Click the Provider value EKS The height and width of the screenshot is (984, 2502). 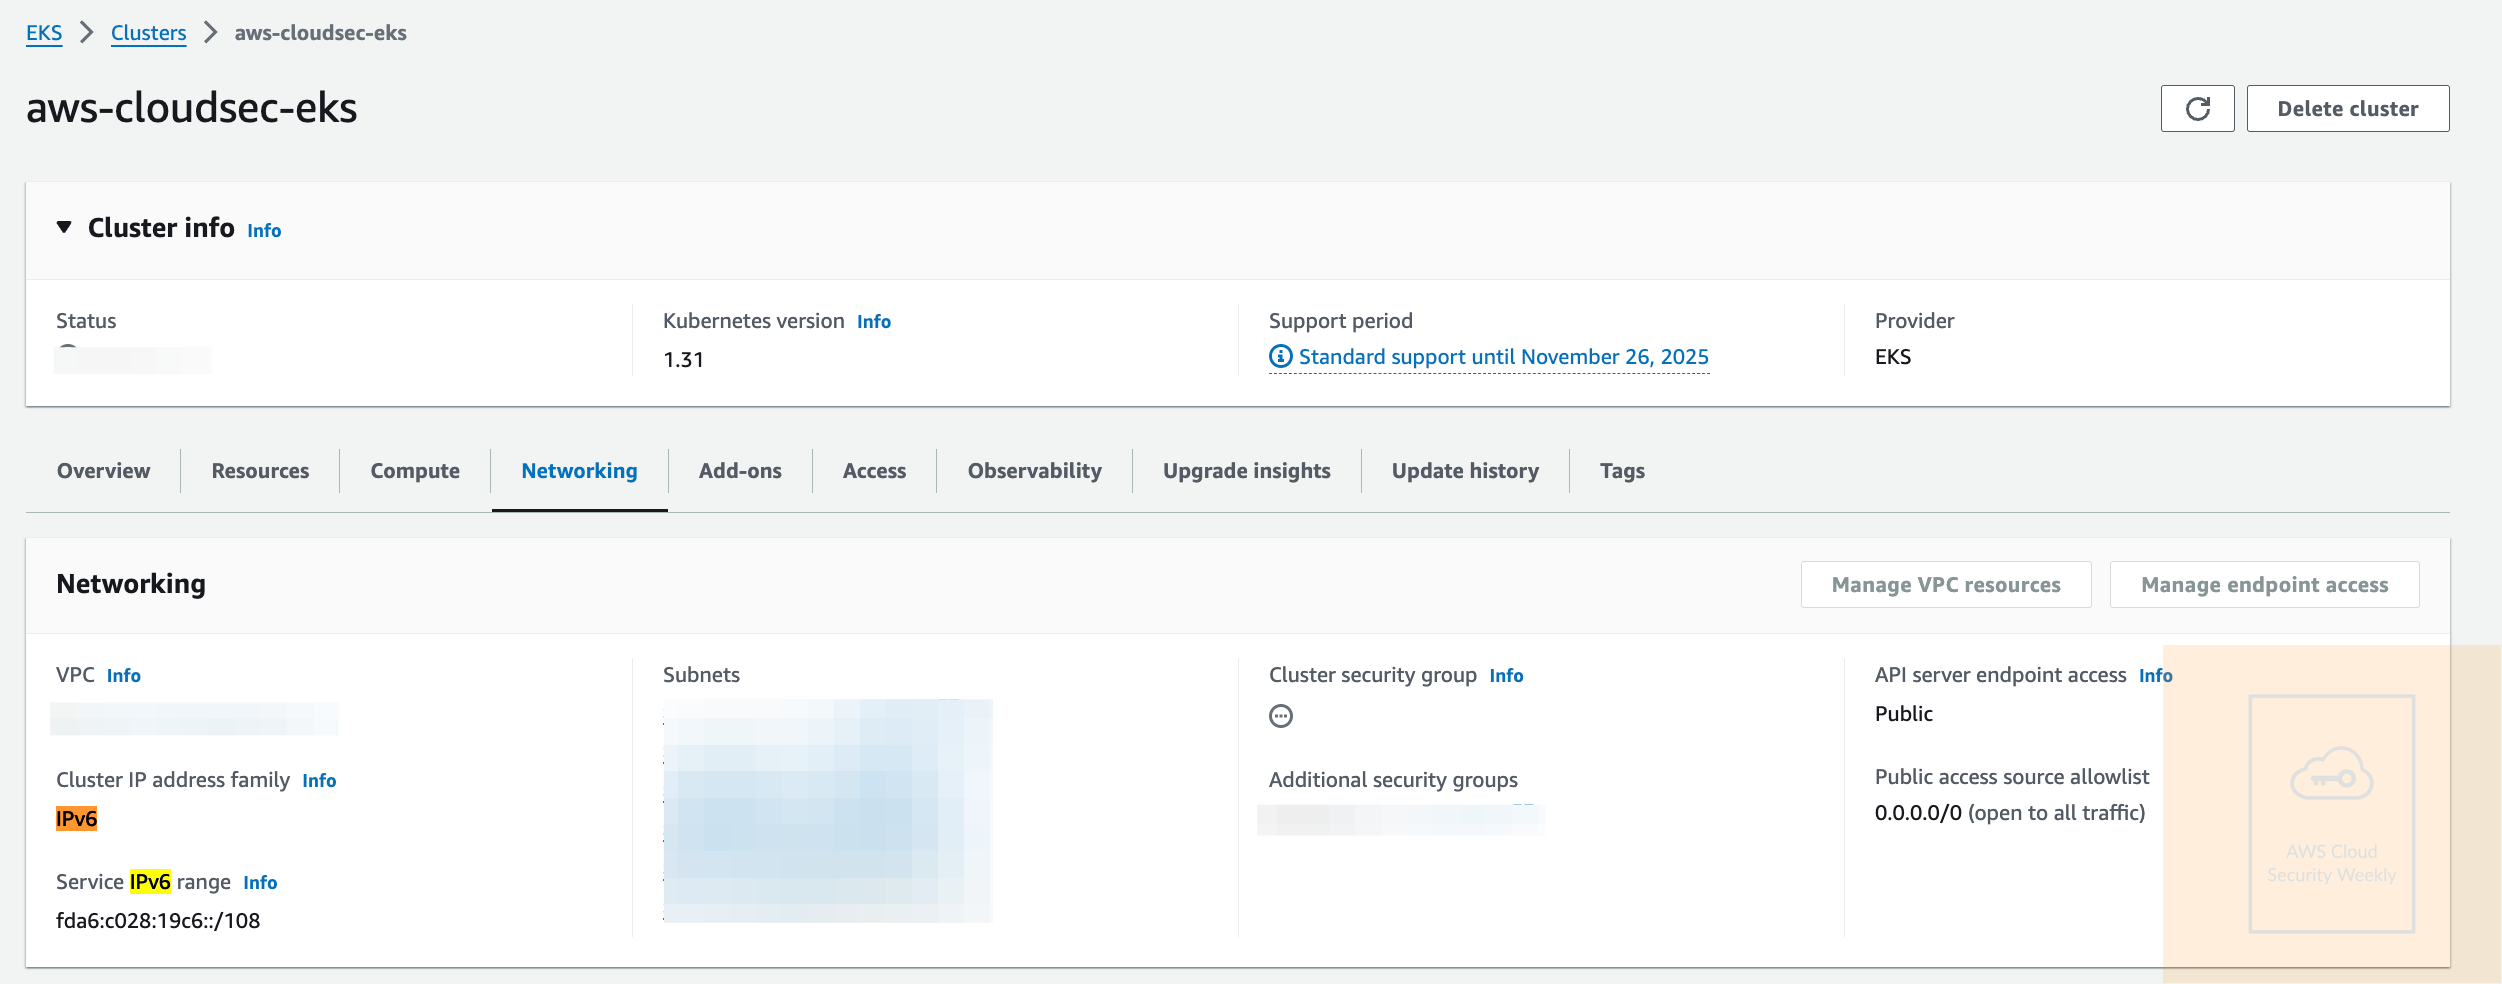(1892, 357)
